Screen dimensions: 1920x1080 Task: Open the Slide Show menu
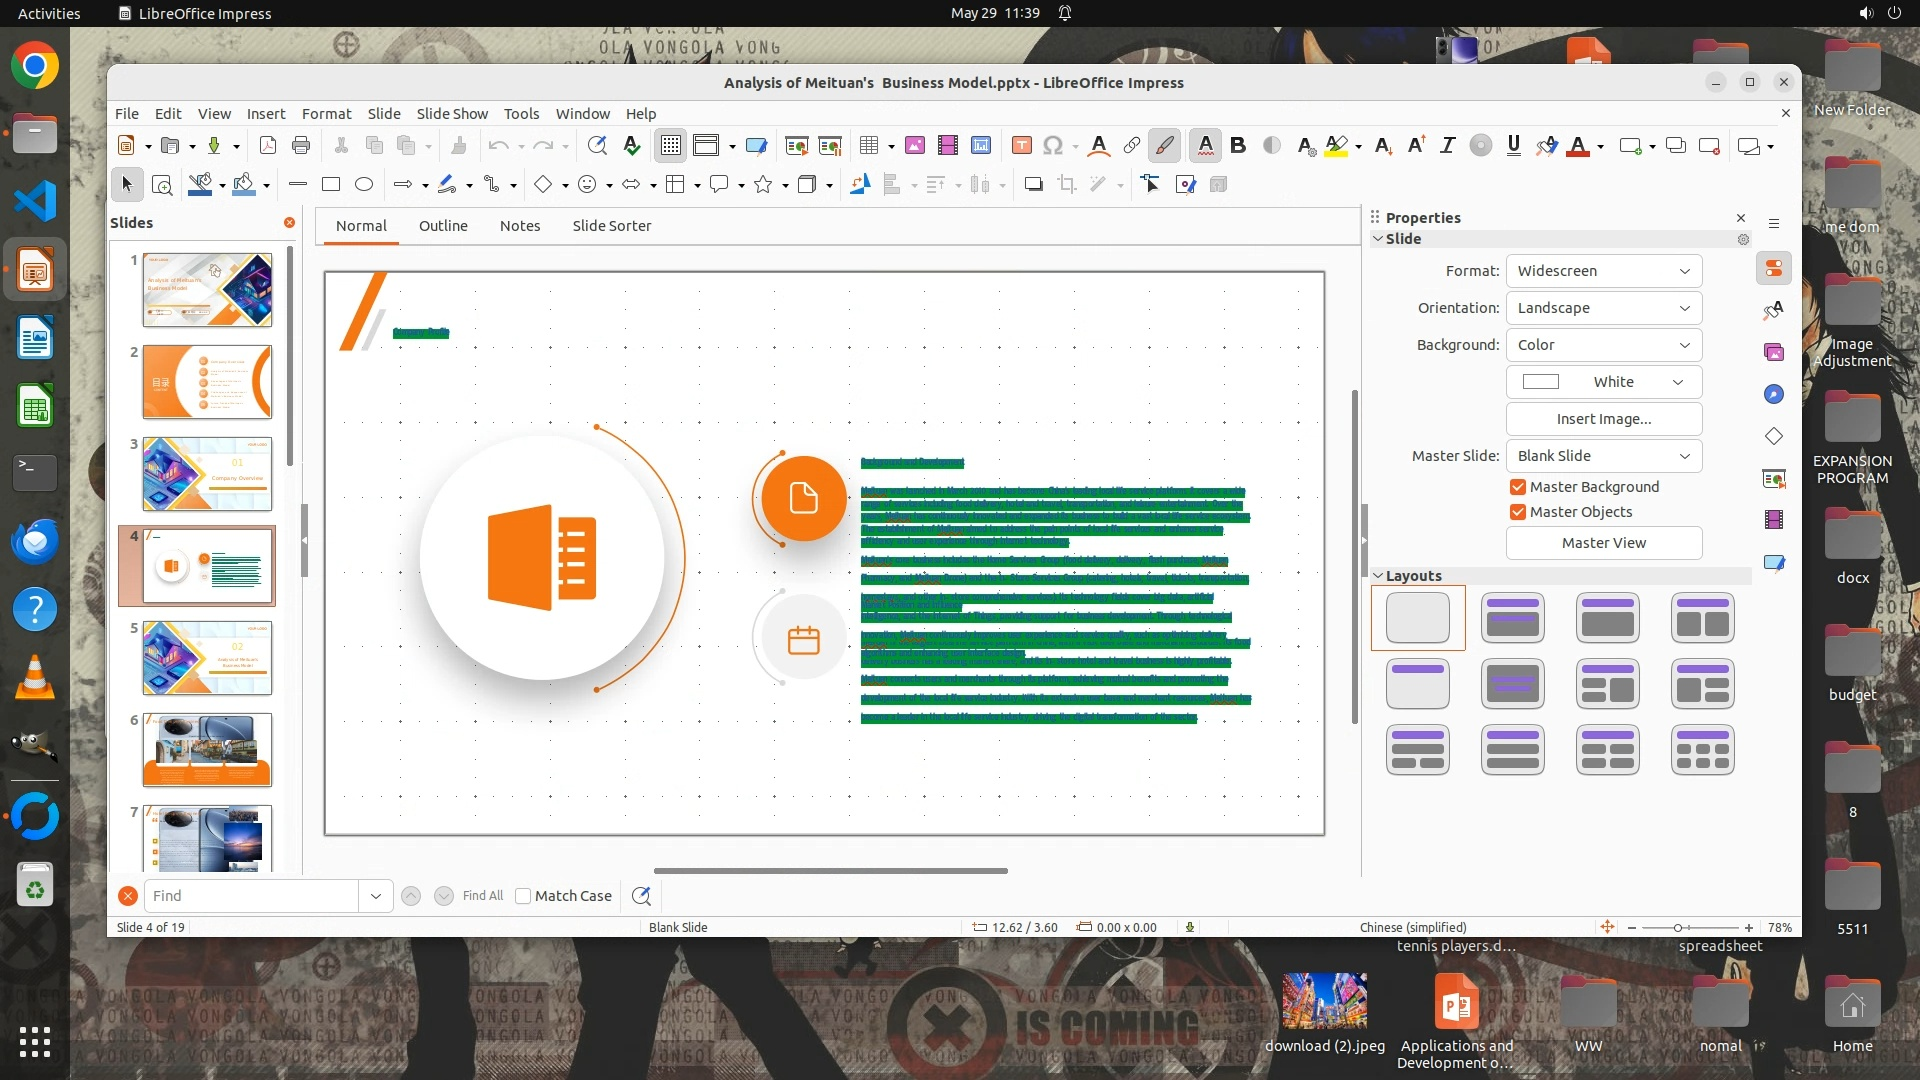pos(452,114)
